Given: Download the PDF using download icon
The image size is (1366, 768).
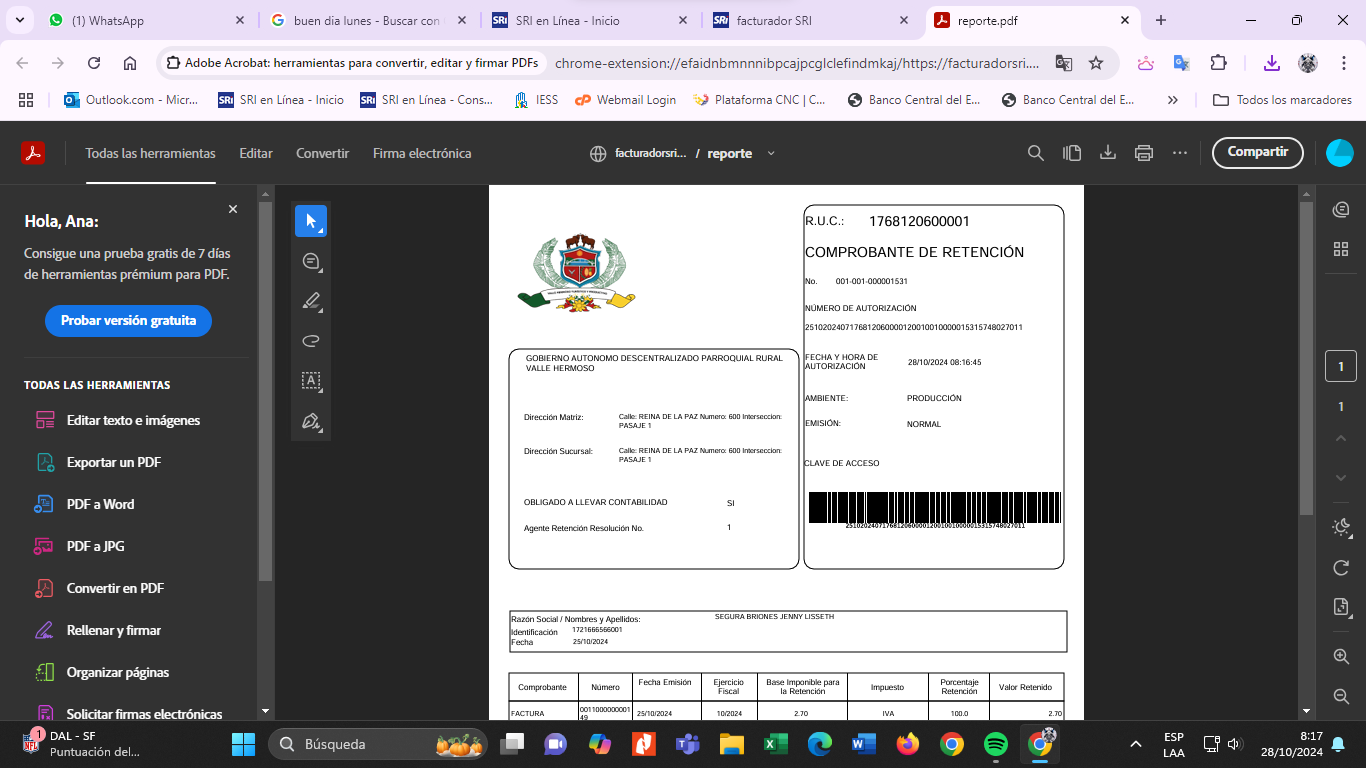Looking at the screenshot, I should click(1108, 153).
